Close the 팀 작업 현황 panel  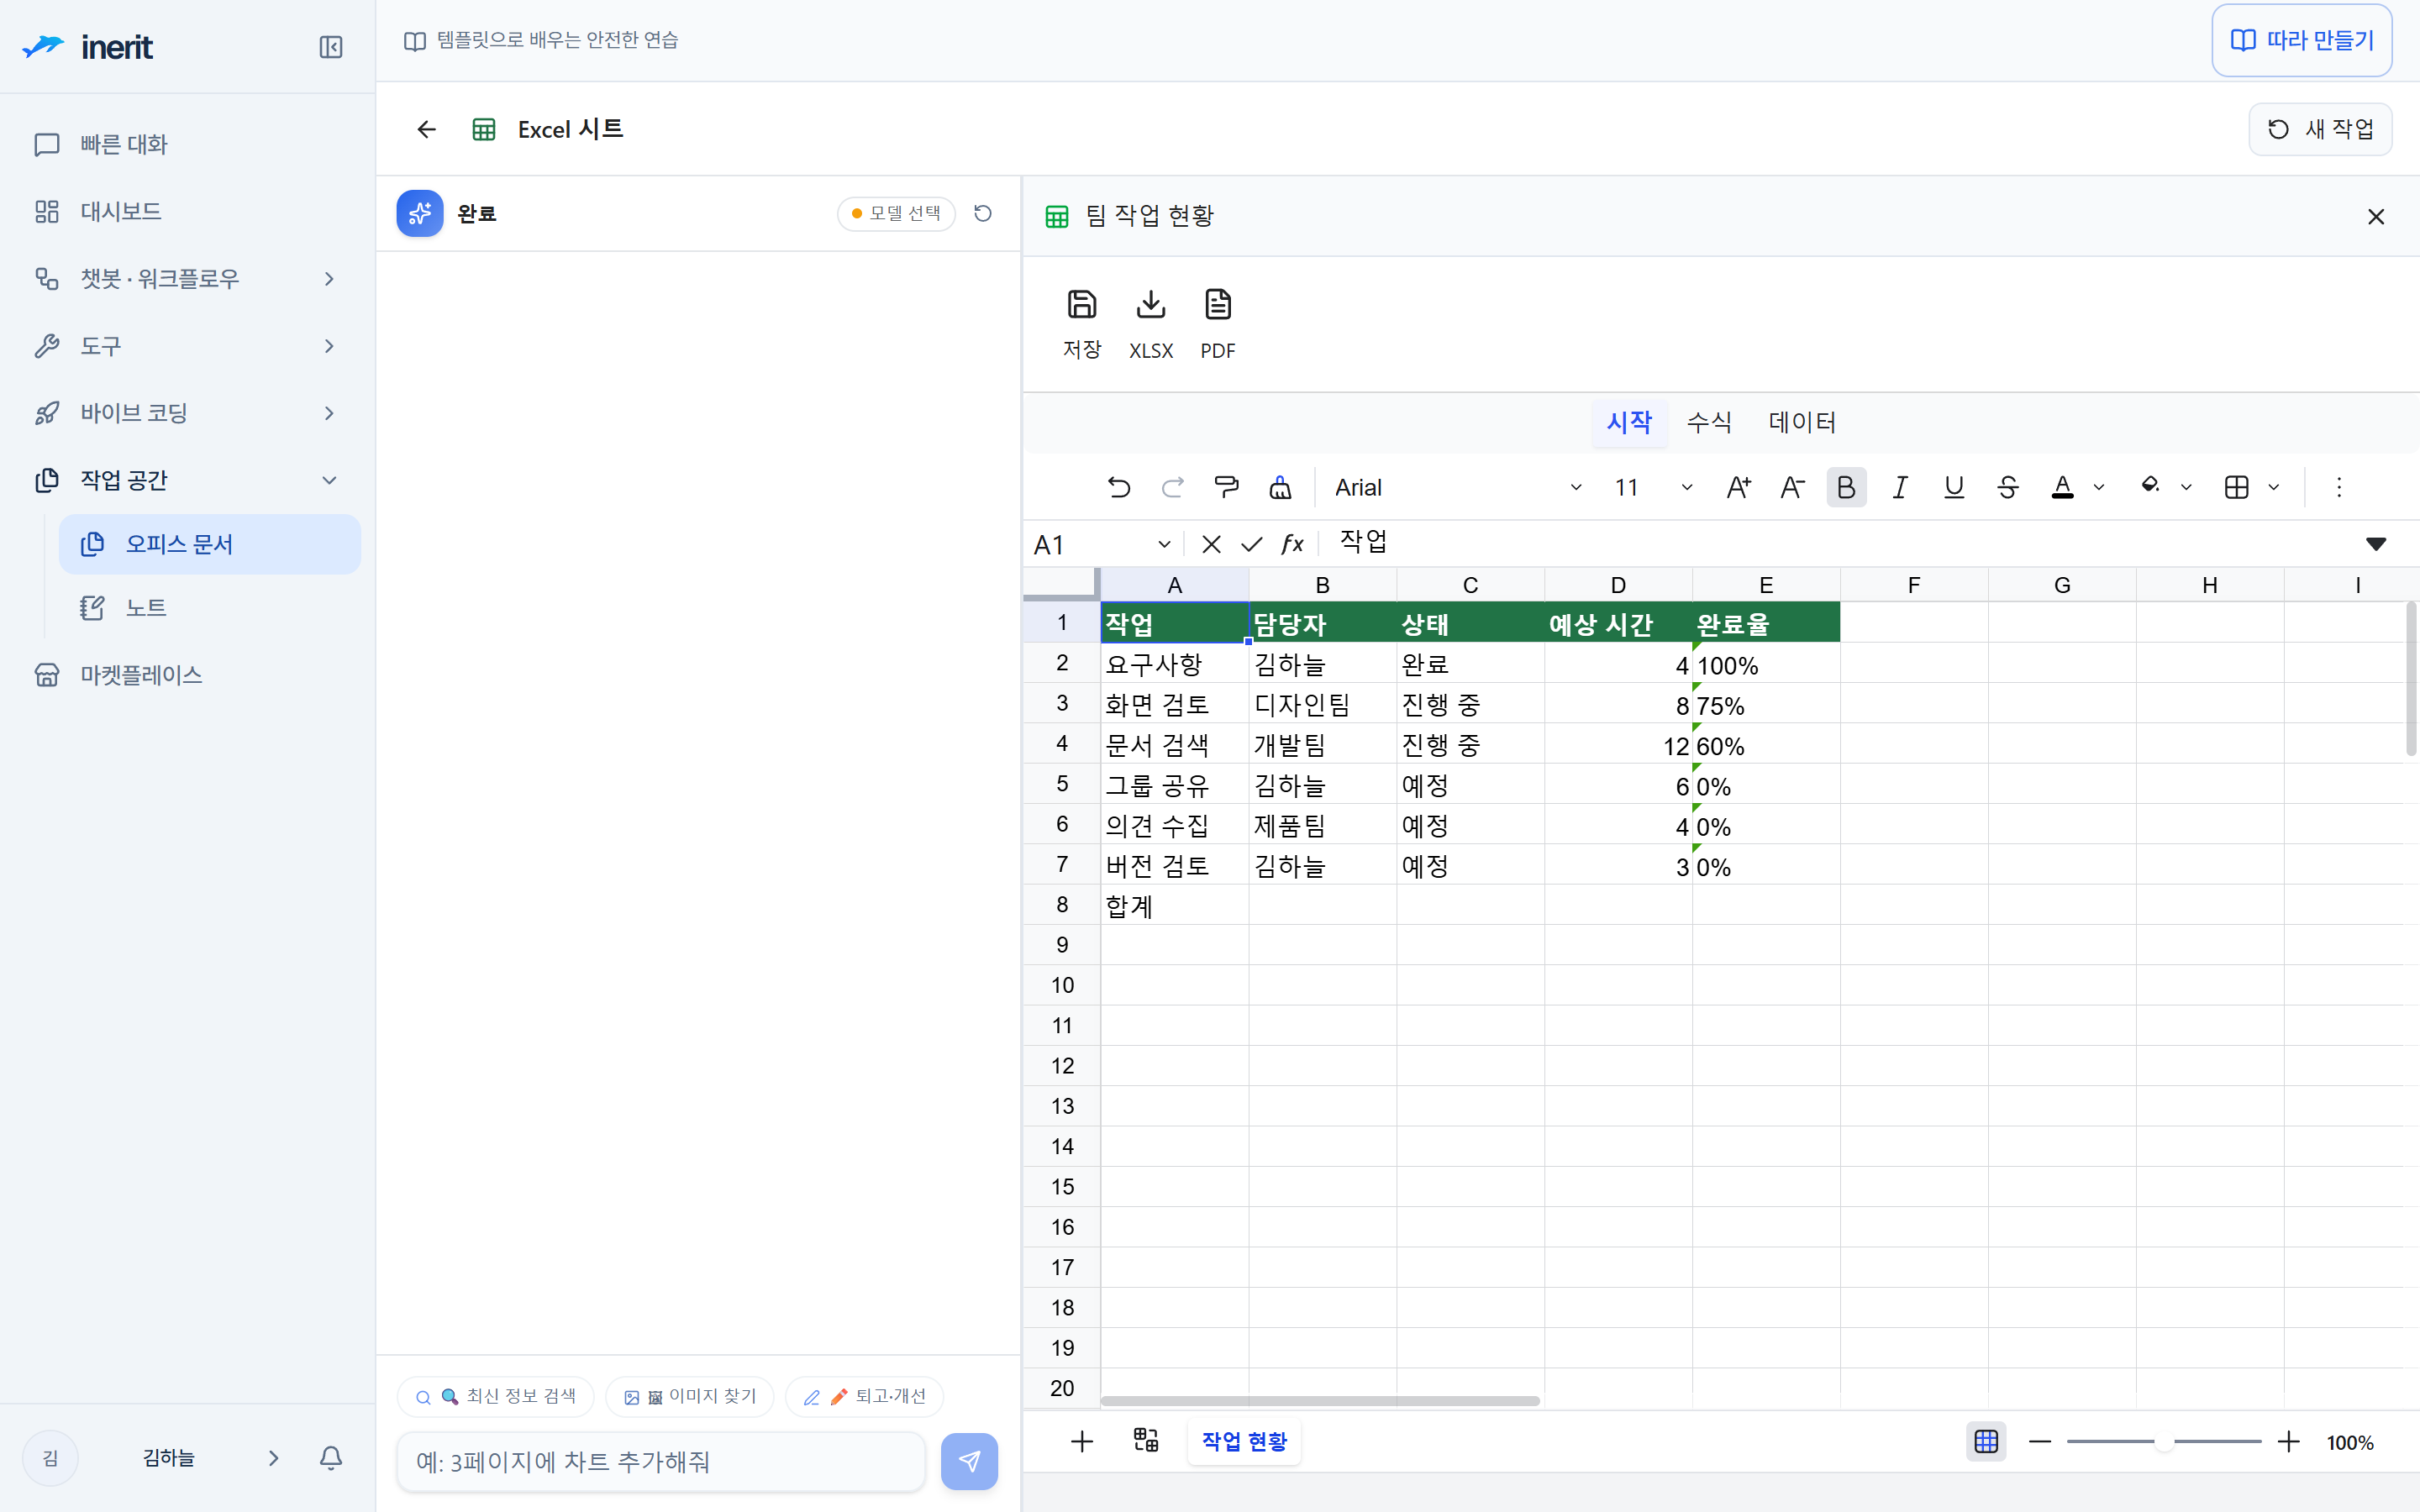pos(2376,216)
